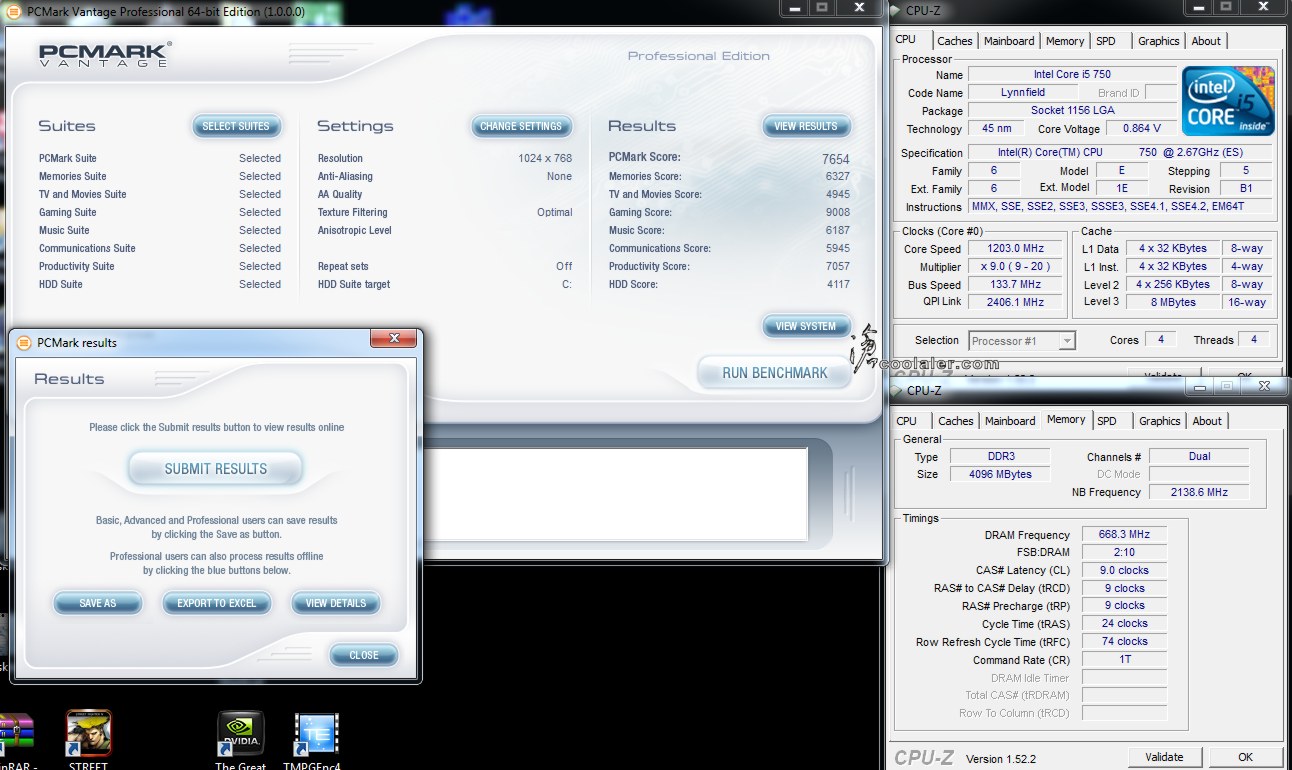Click the NVIDIA The Great desktop icon
Viewport: 1292px width, 770px height.
pyautogui.click(x=240, y=735)
